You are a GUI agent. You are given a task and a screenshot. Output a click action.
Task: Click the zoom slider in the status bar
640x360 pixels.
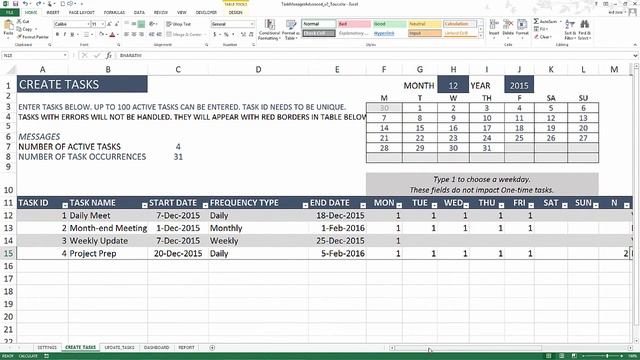pos(607,356)
